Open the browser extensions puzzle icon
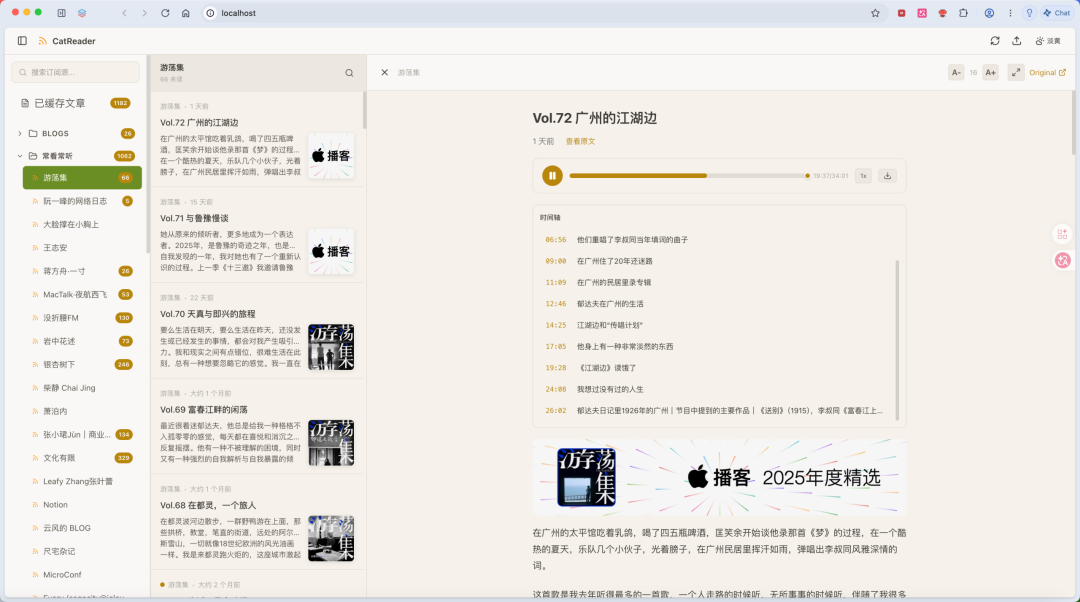This screenshot has width=1080, height=602. click(964, 13)
